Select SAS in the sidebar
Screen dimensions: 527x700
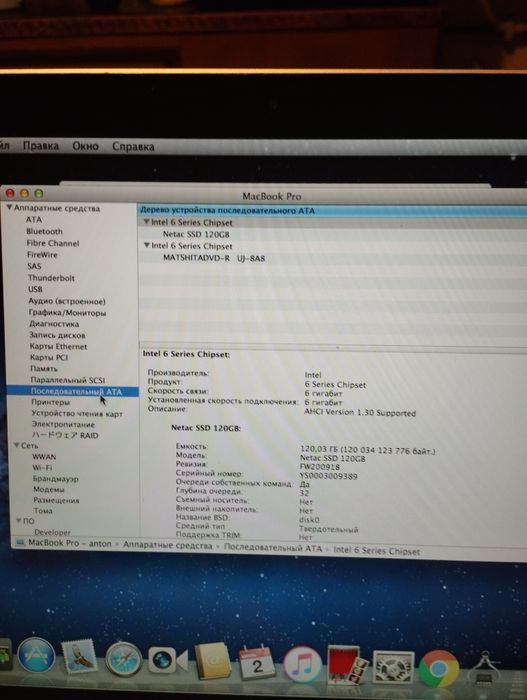(x=34, y=266)
